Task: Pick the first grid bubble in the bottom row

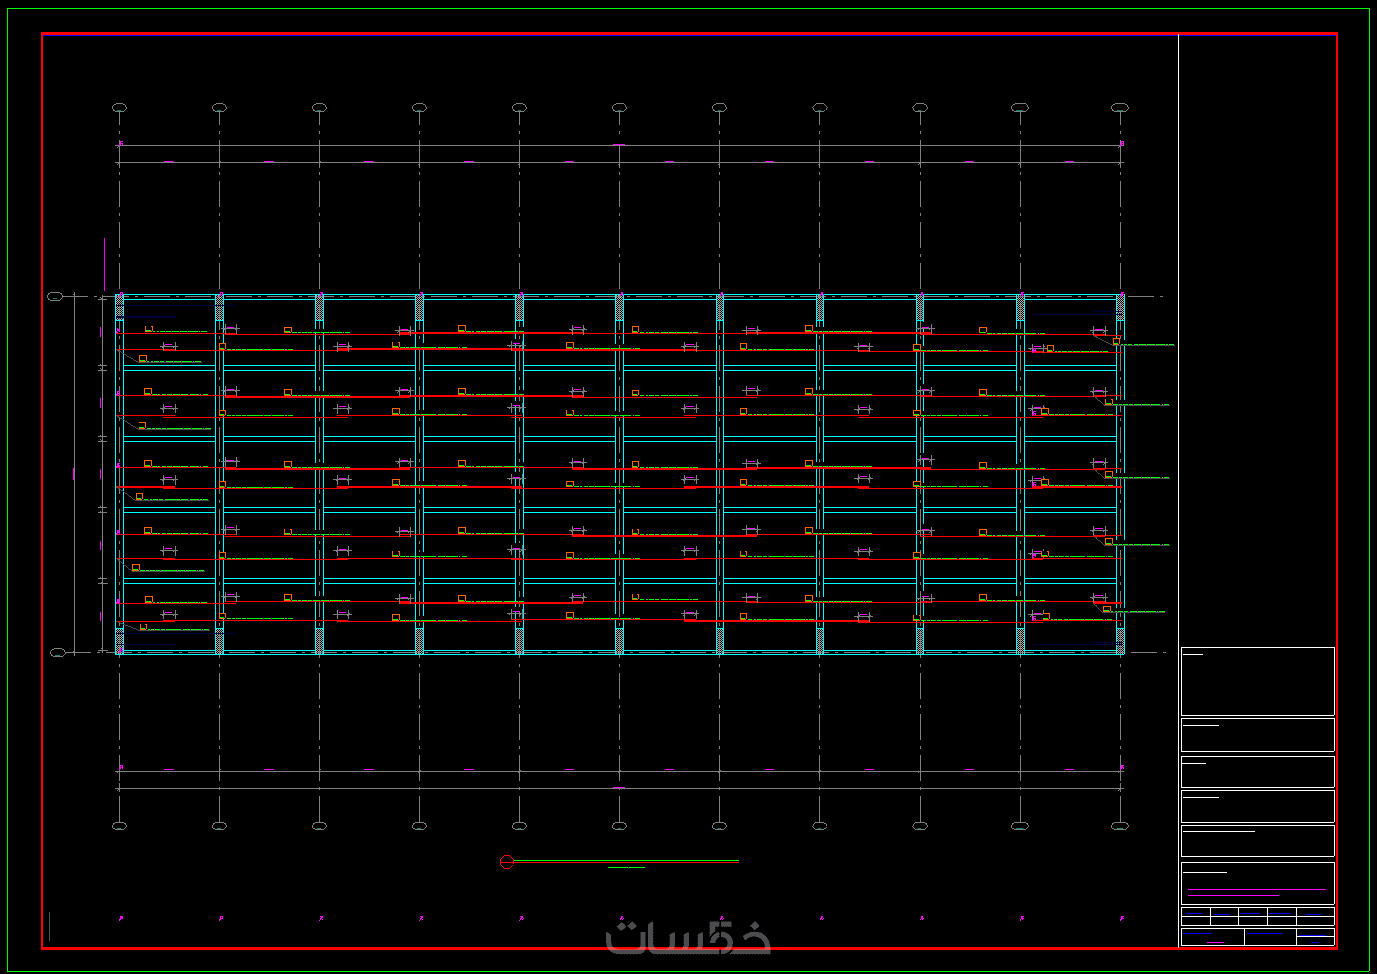Action: tap(119, 826)
